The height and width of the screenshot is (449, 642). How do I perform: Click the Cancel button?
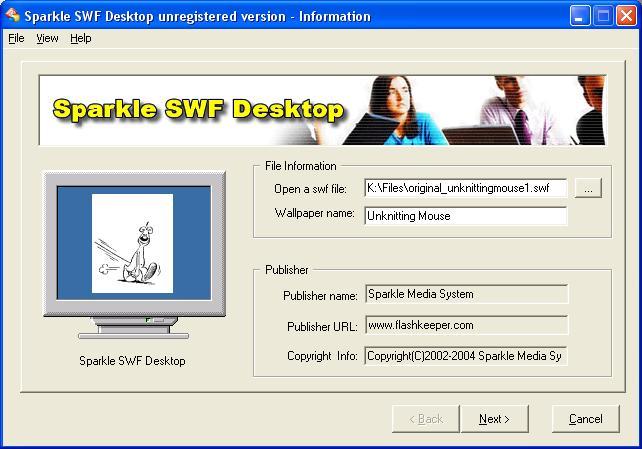tap(585, 419)
